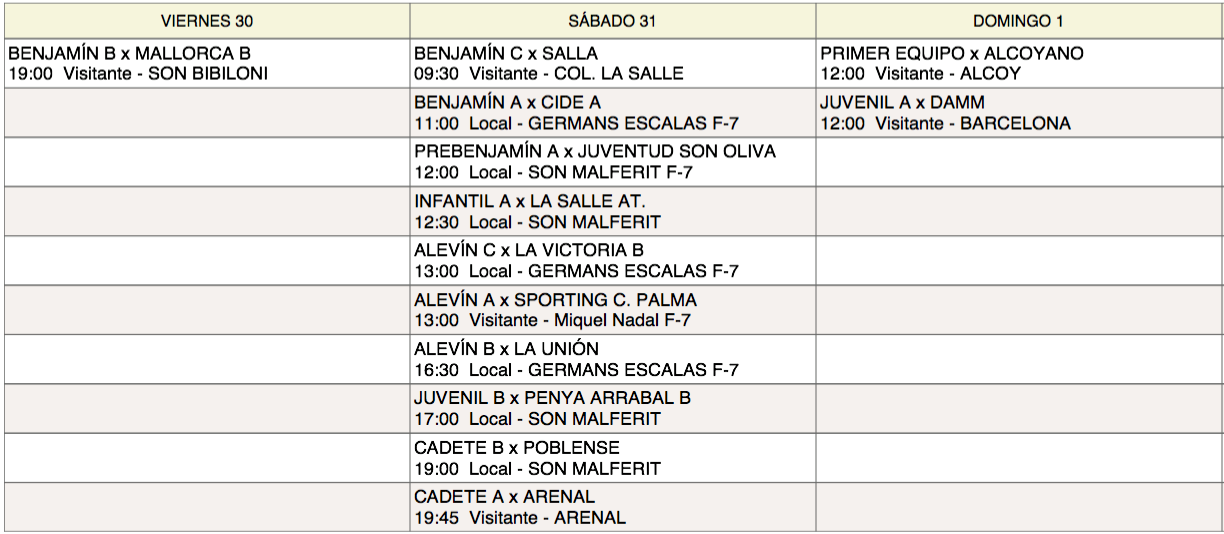Click JUVENIL B x PENYA ARRABAL B

pos(552,398)
